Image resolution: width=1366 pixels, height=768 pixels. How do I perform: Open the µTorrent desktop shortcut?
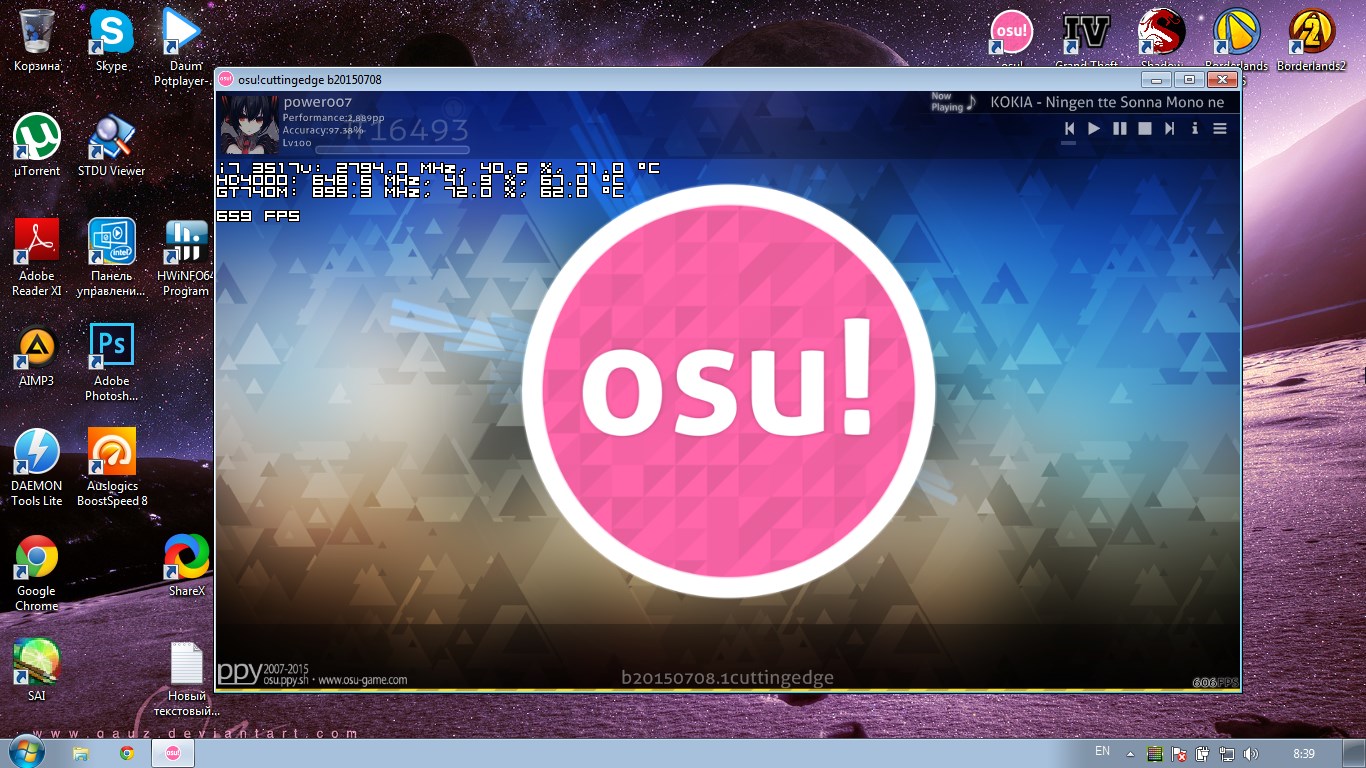pyautogui.click(x=37, y=145)
